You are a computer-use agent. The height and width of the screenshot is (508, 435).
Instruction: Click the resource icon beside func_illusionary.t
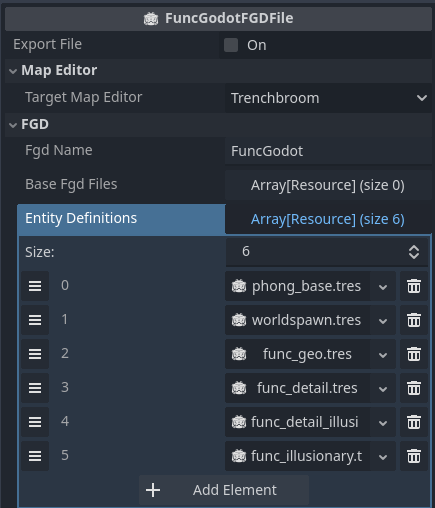(x=239, y=456)
